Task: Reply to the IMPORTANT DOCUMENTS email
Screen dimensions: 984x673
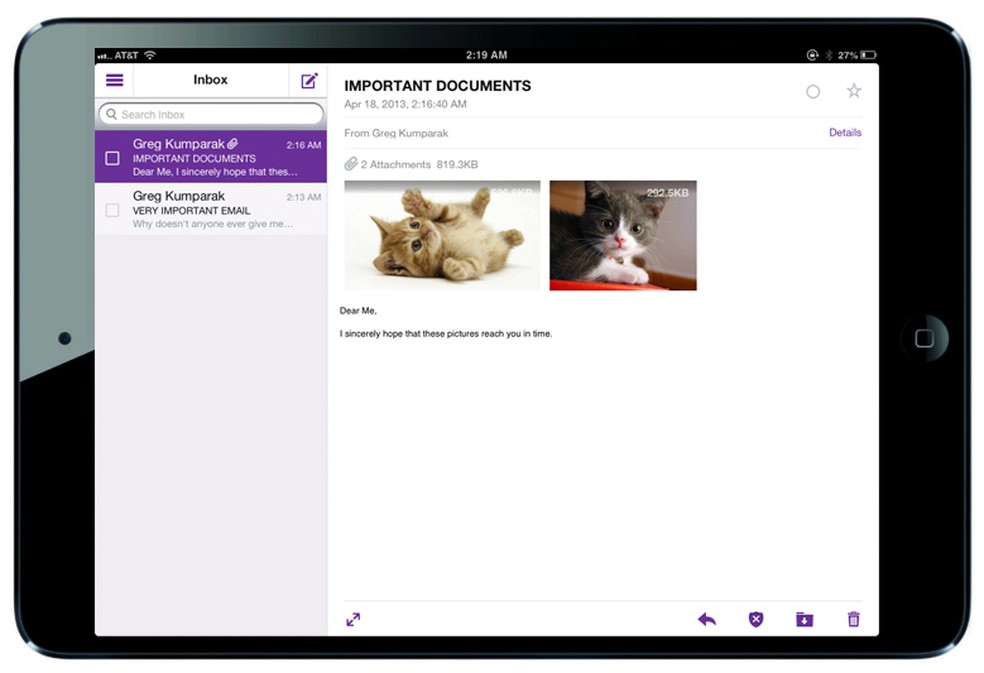Action: 707,619
